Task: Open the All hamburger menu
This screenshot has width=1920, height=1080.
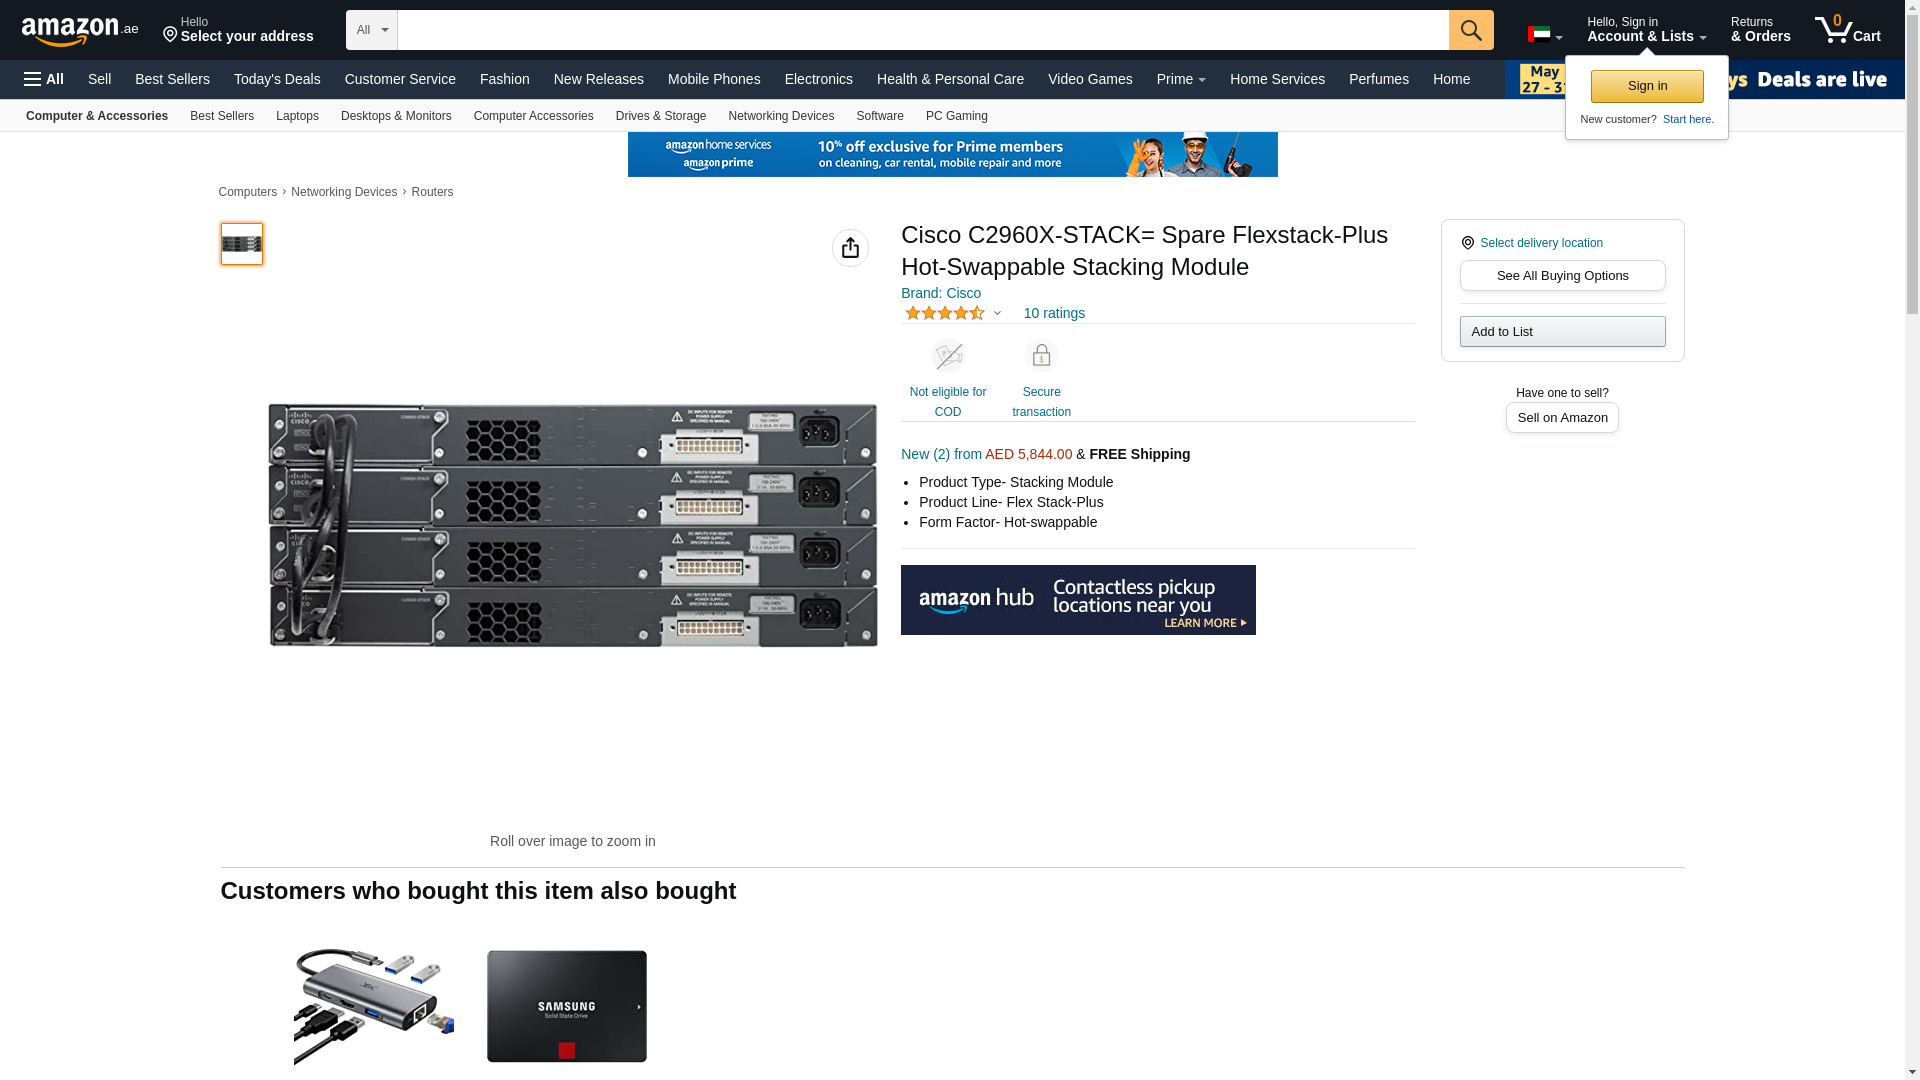Action: tap(44, 79)
